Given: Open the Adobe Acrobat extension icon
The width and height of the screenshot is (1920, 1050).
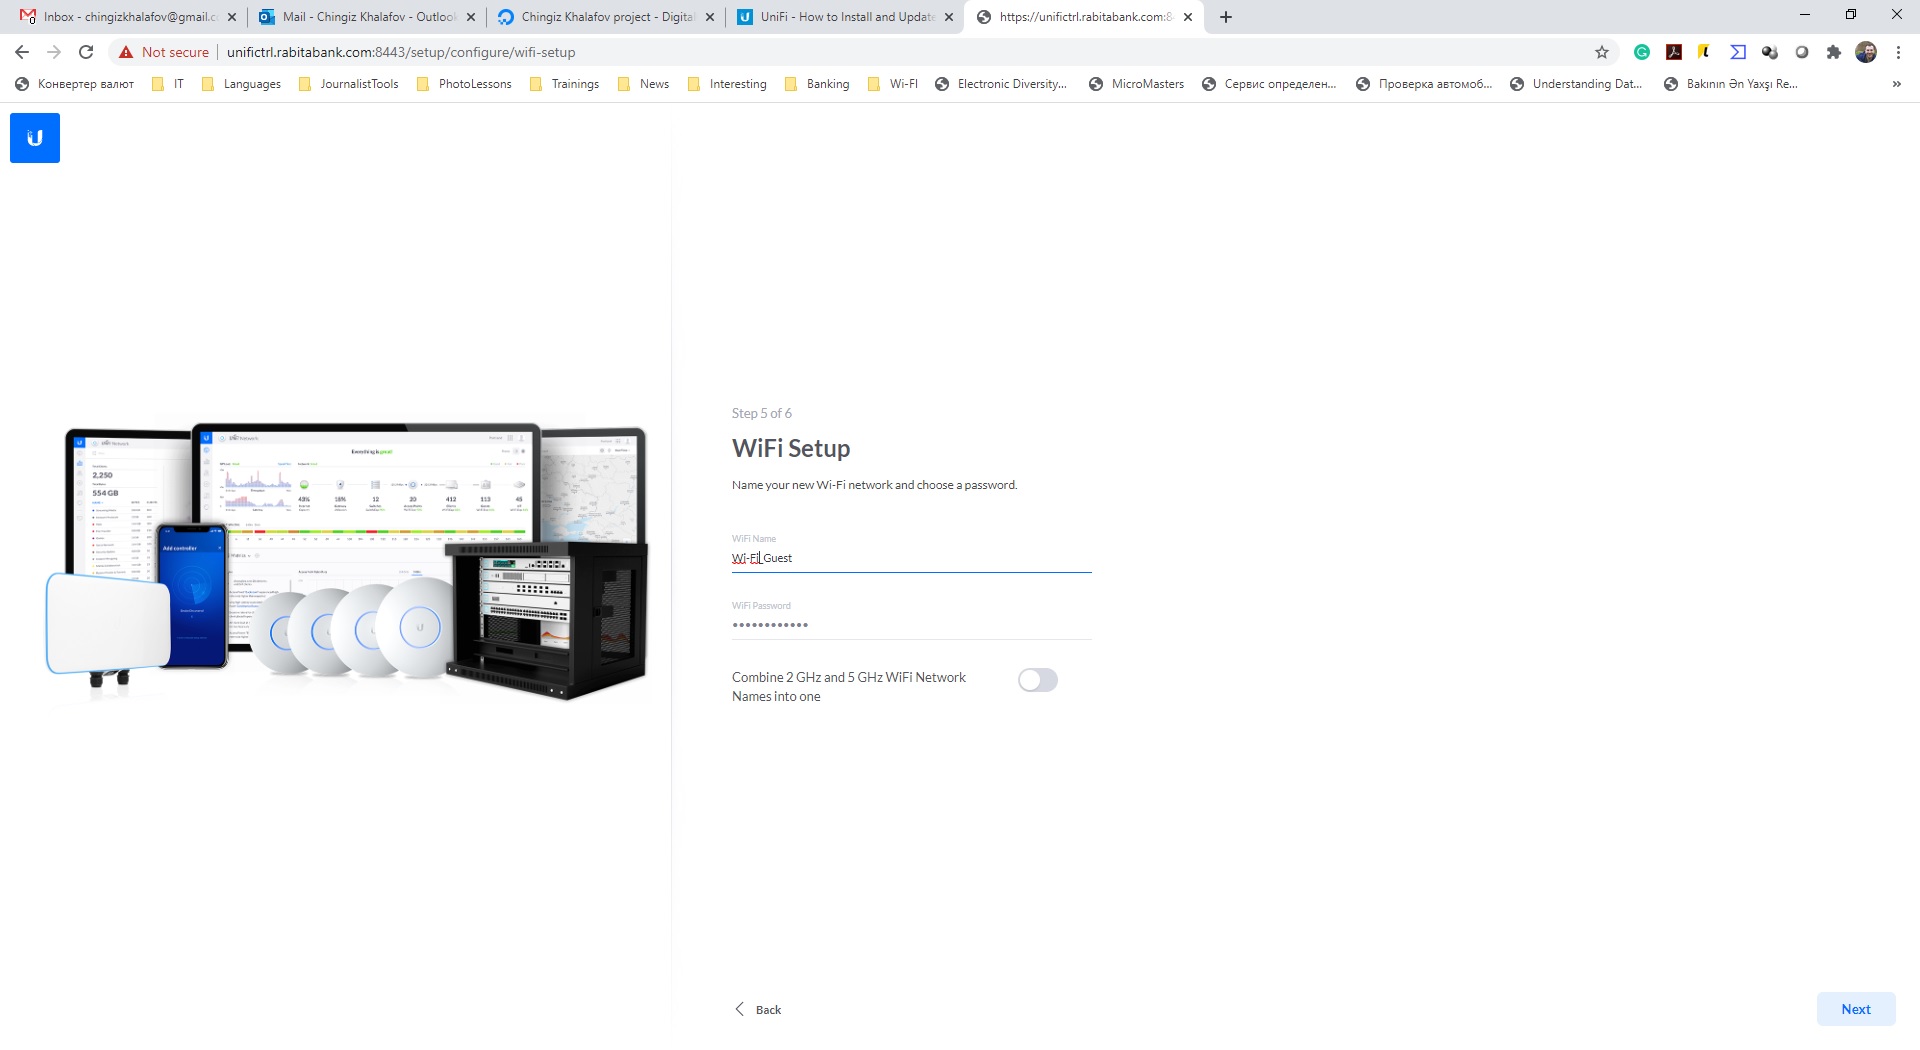Looking at the screenshot, I should [1674, 52].
